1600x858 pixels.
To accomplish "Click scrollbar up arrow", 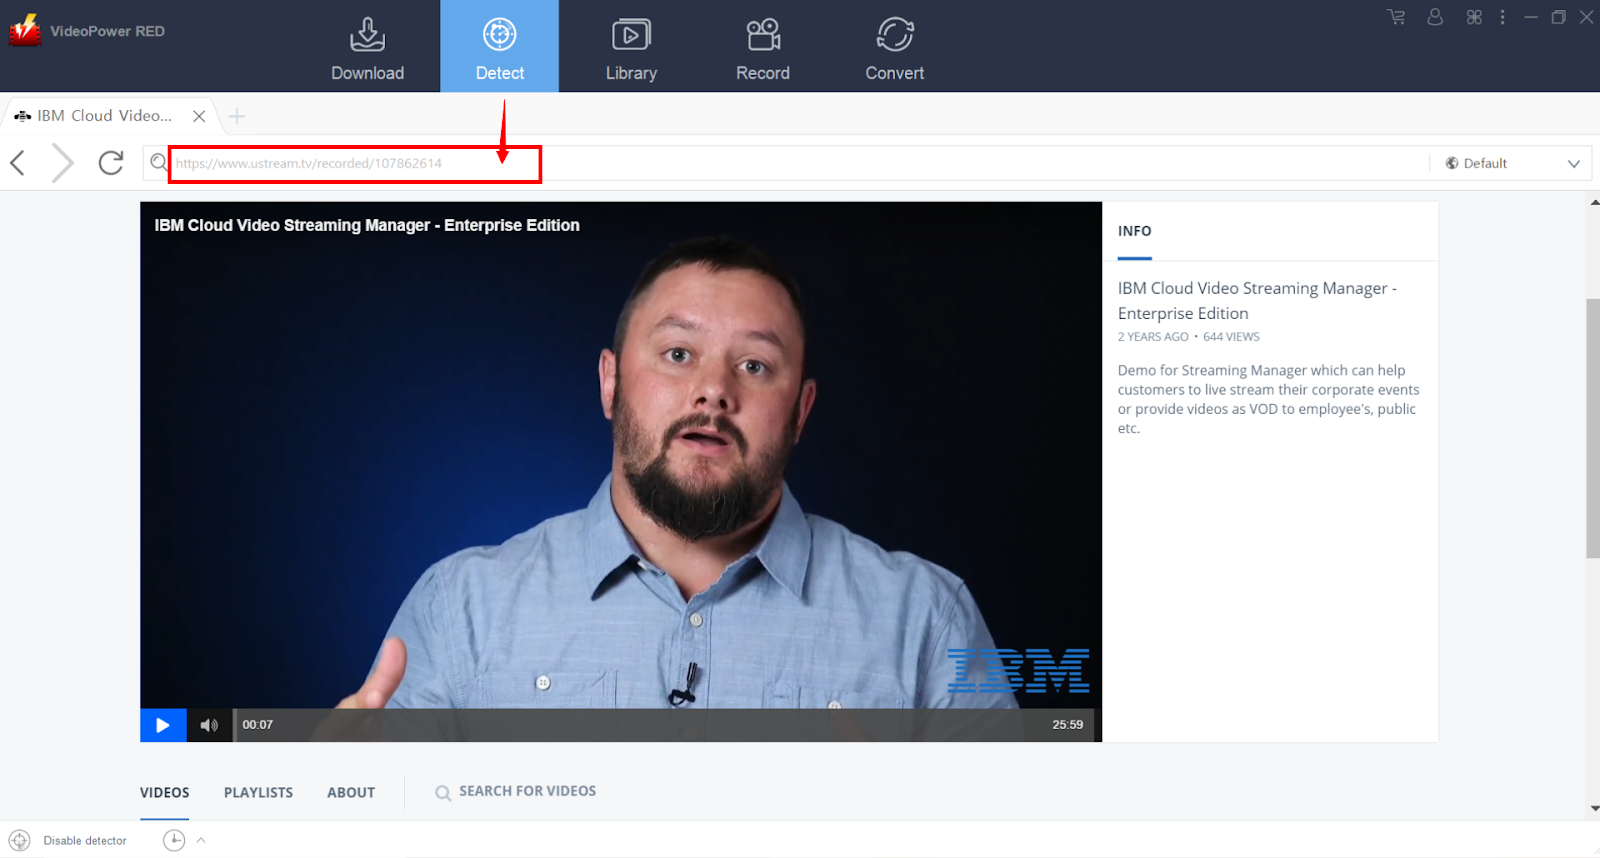I will point(1593,202).
